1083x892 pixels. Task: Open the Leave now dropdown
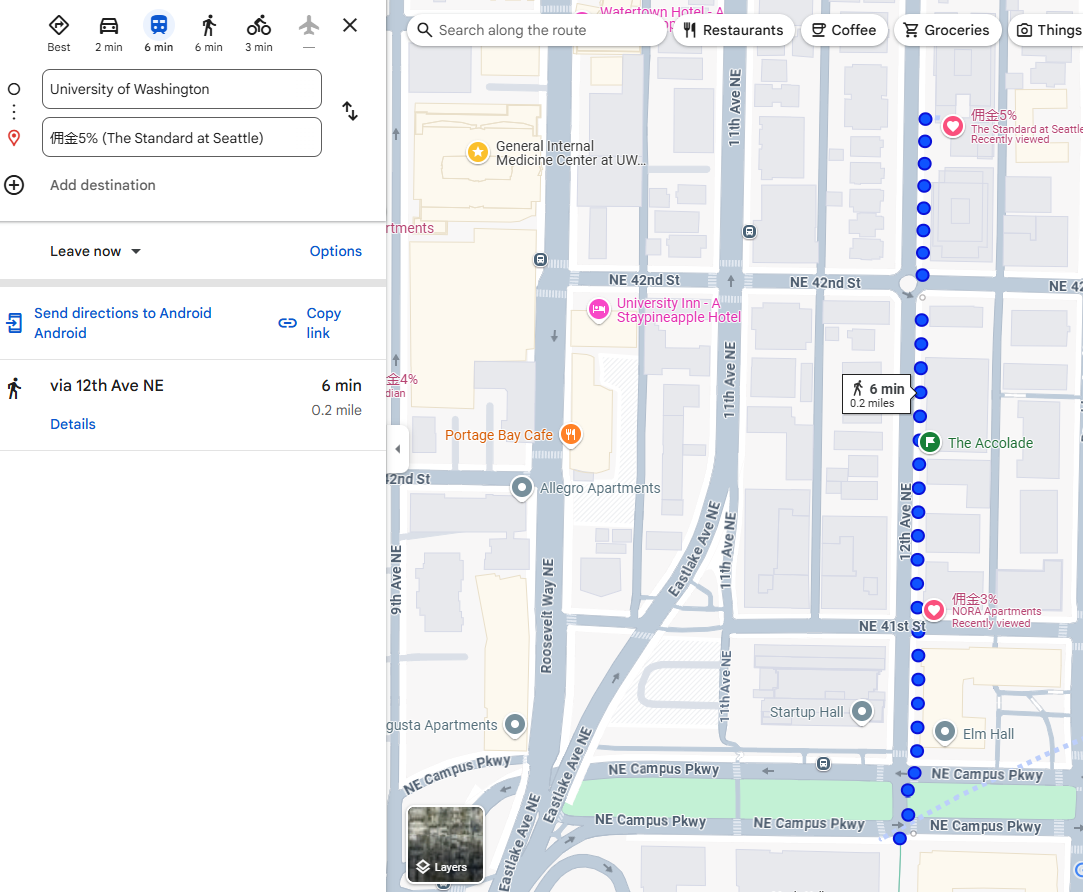[96, 251]
